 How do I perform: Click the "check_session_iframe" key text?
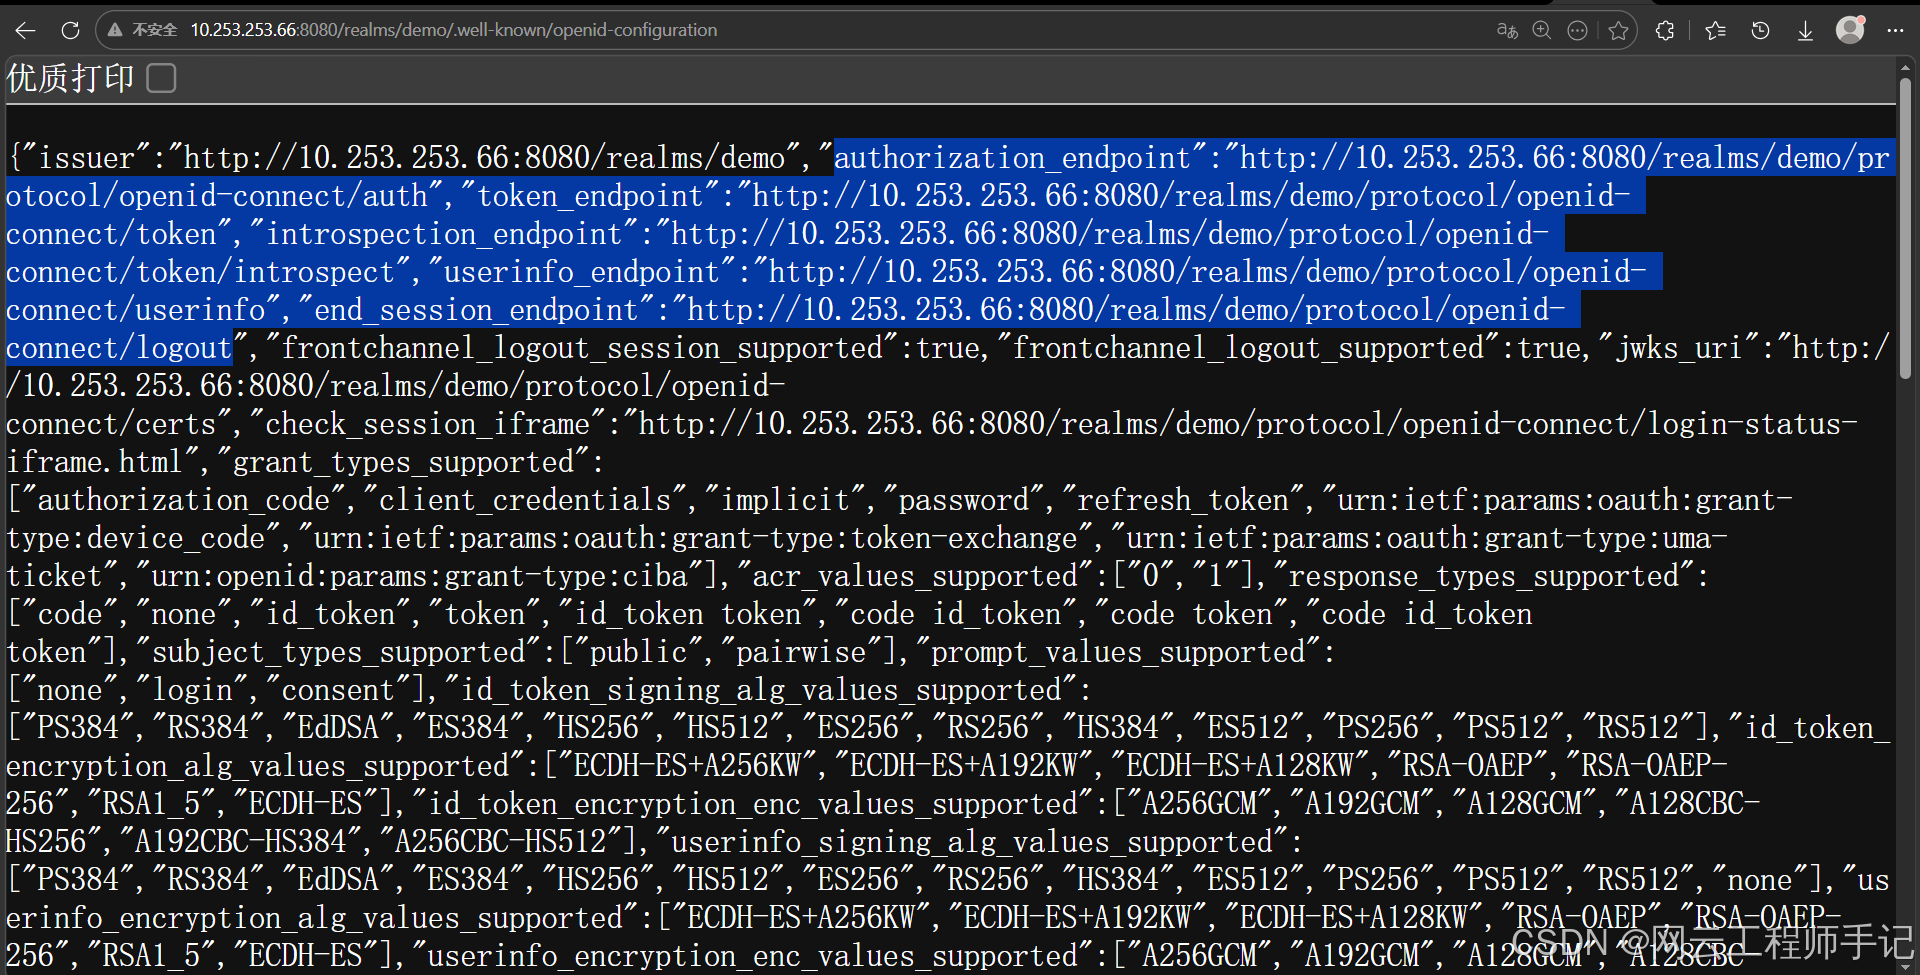pyautogui.click(x=427, y=424)
